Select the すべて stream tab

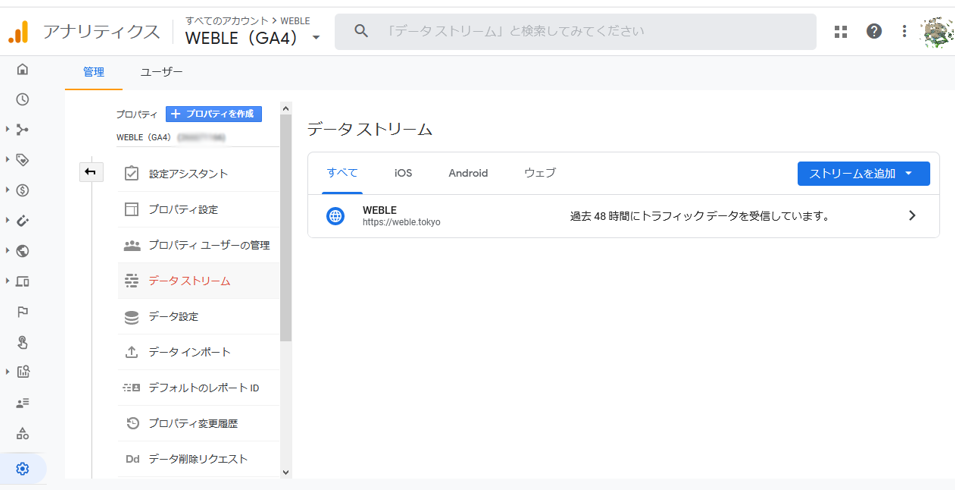(342, 173)
